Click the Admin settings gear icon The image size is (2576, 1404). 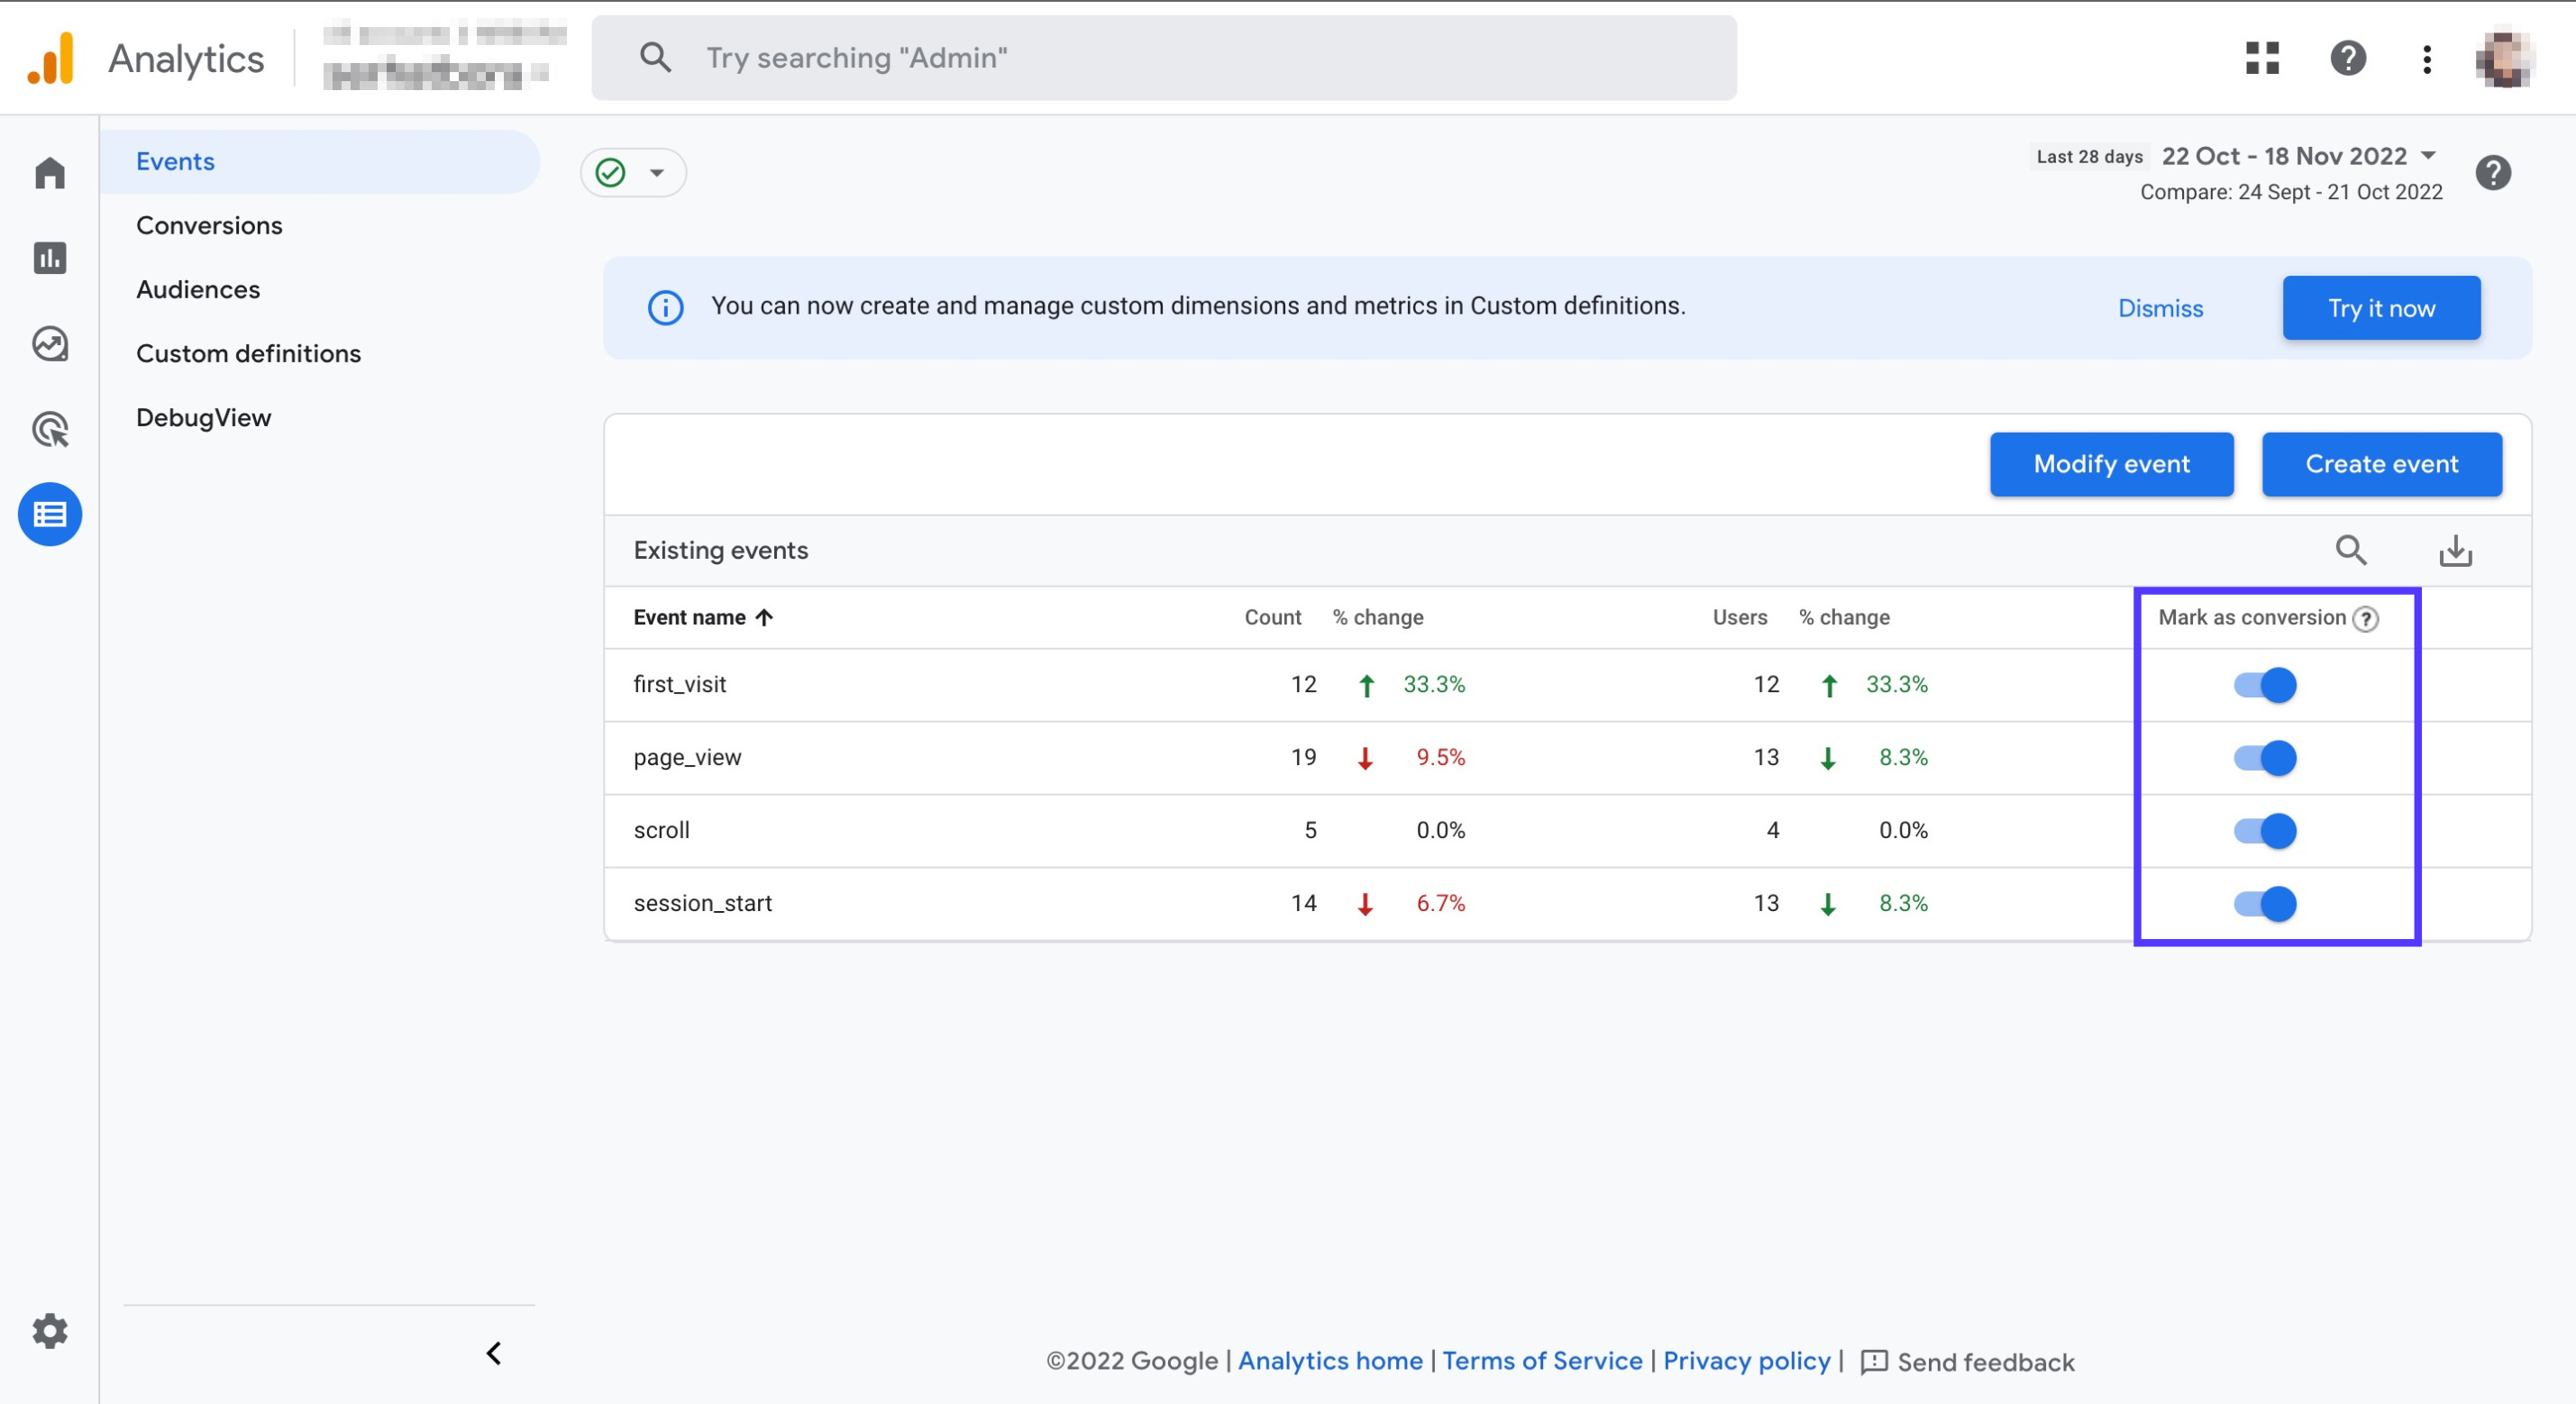pyautogui.click(x=49, y=1331)
